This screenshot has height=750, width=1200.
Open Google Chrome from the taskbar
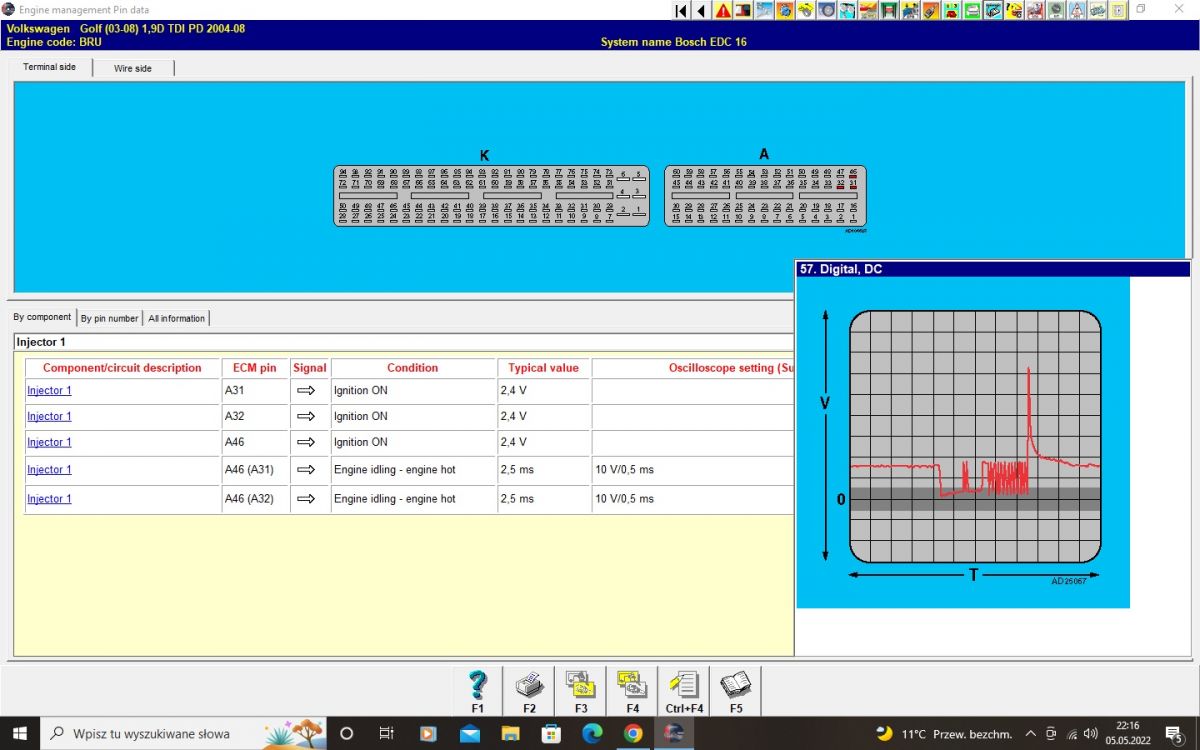[632, 733]
